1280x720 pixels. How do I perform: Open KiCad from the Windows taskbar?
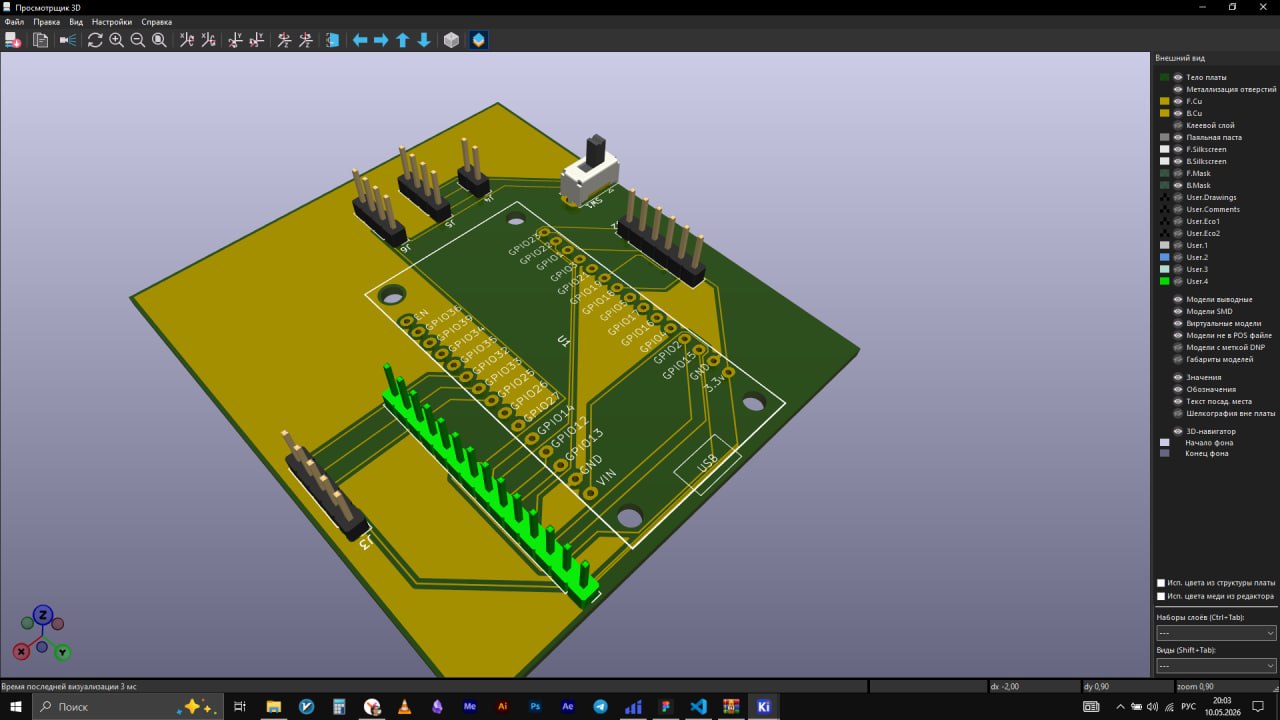click(764, 706)
